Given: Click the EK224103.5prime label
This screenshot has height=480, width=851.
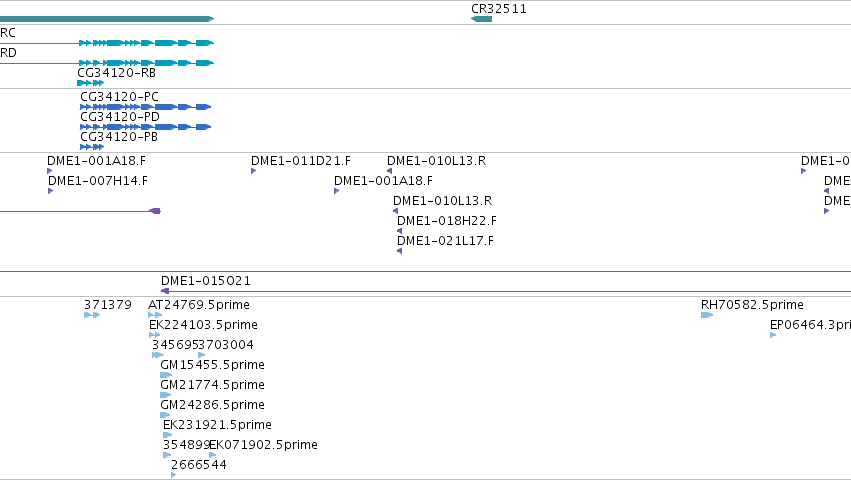Looking at the screenshot, I should coord(203,325).
